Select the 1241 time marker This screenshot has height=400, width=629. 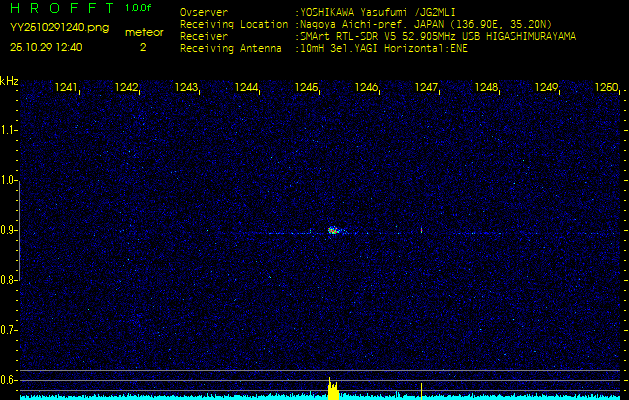pos(67,88)
